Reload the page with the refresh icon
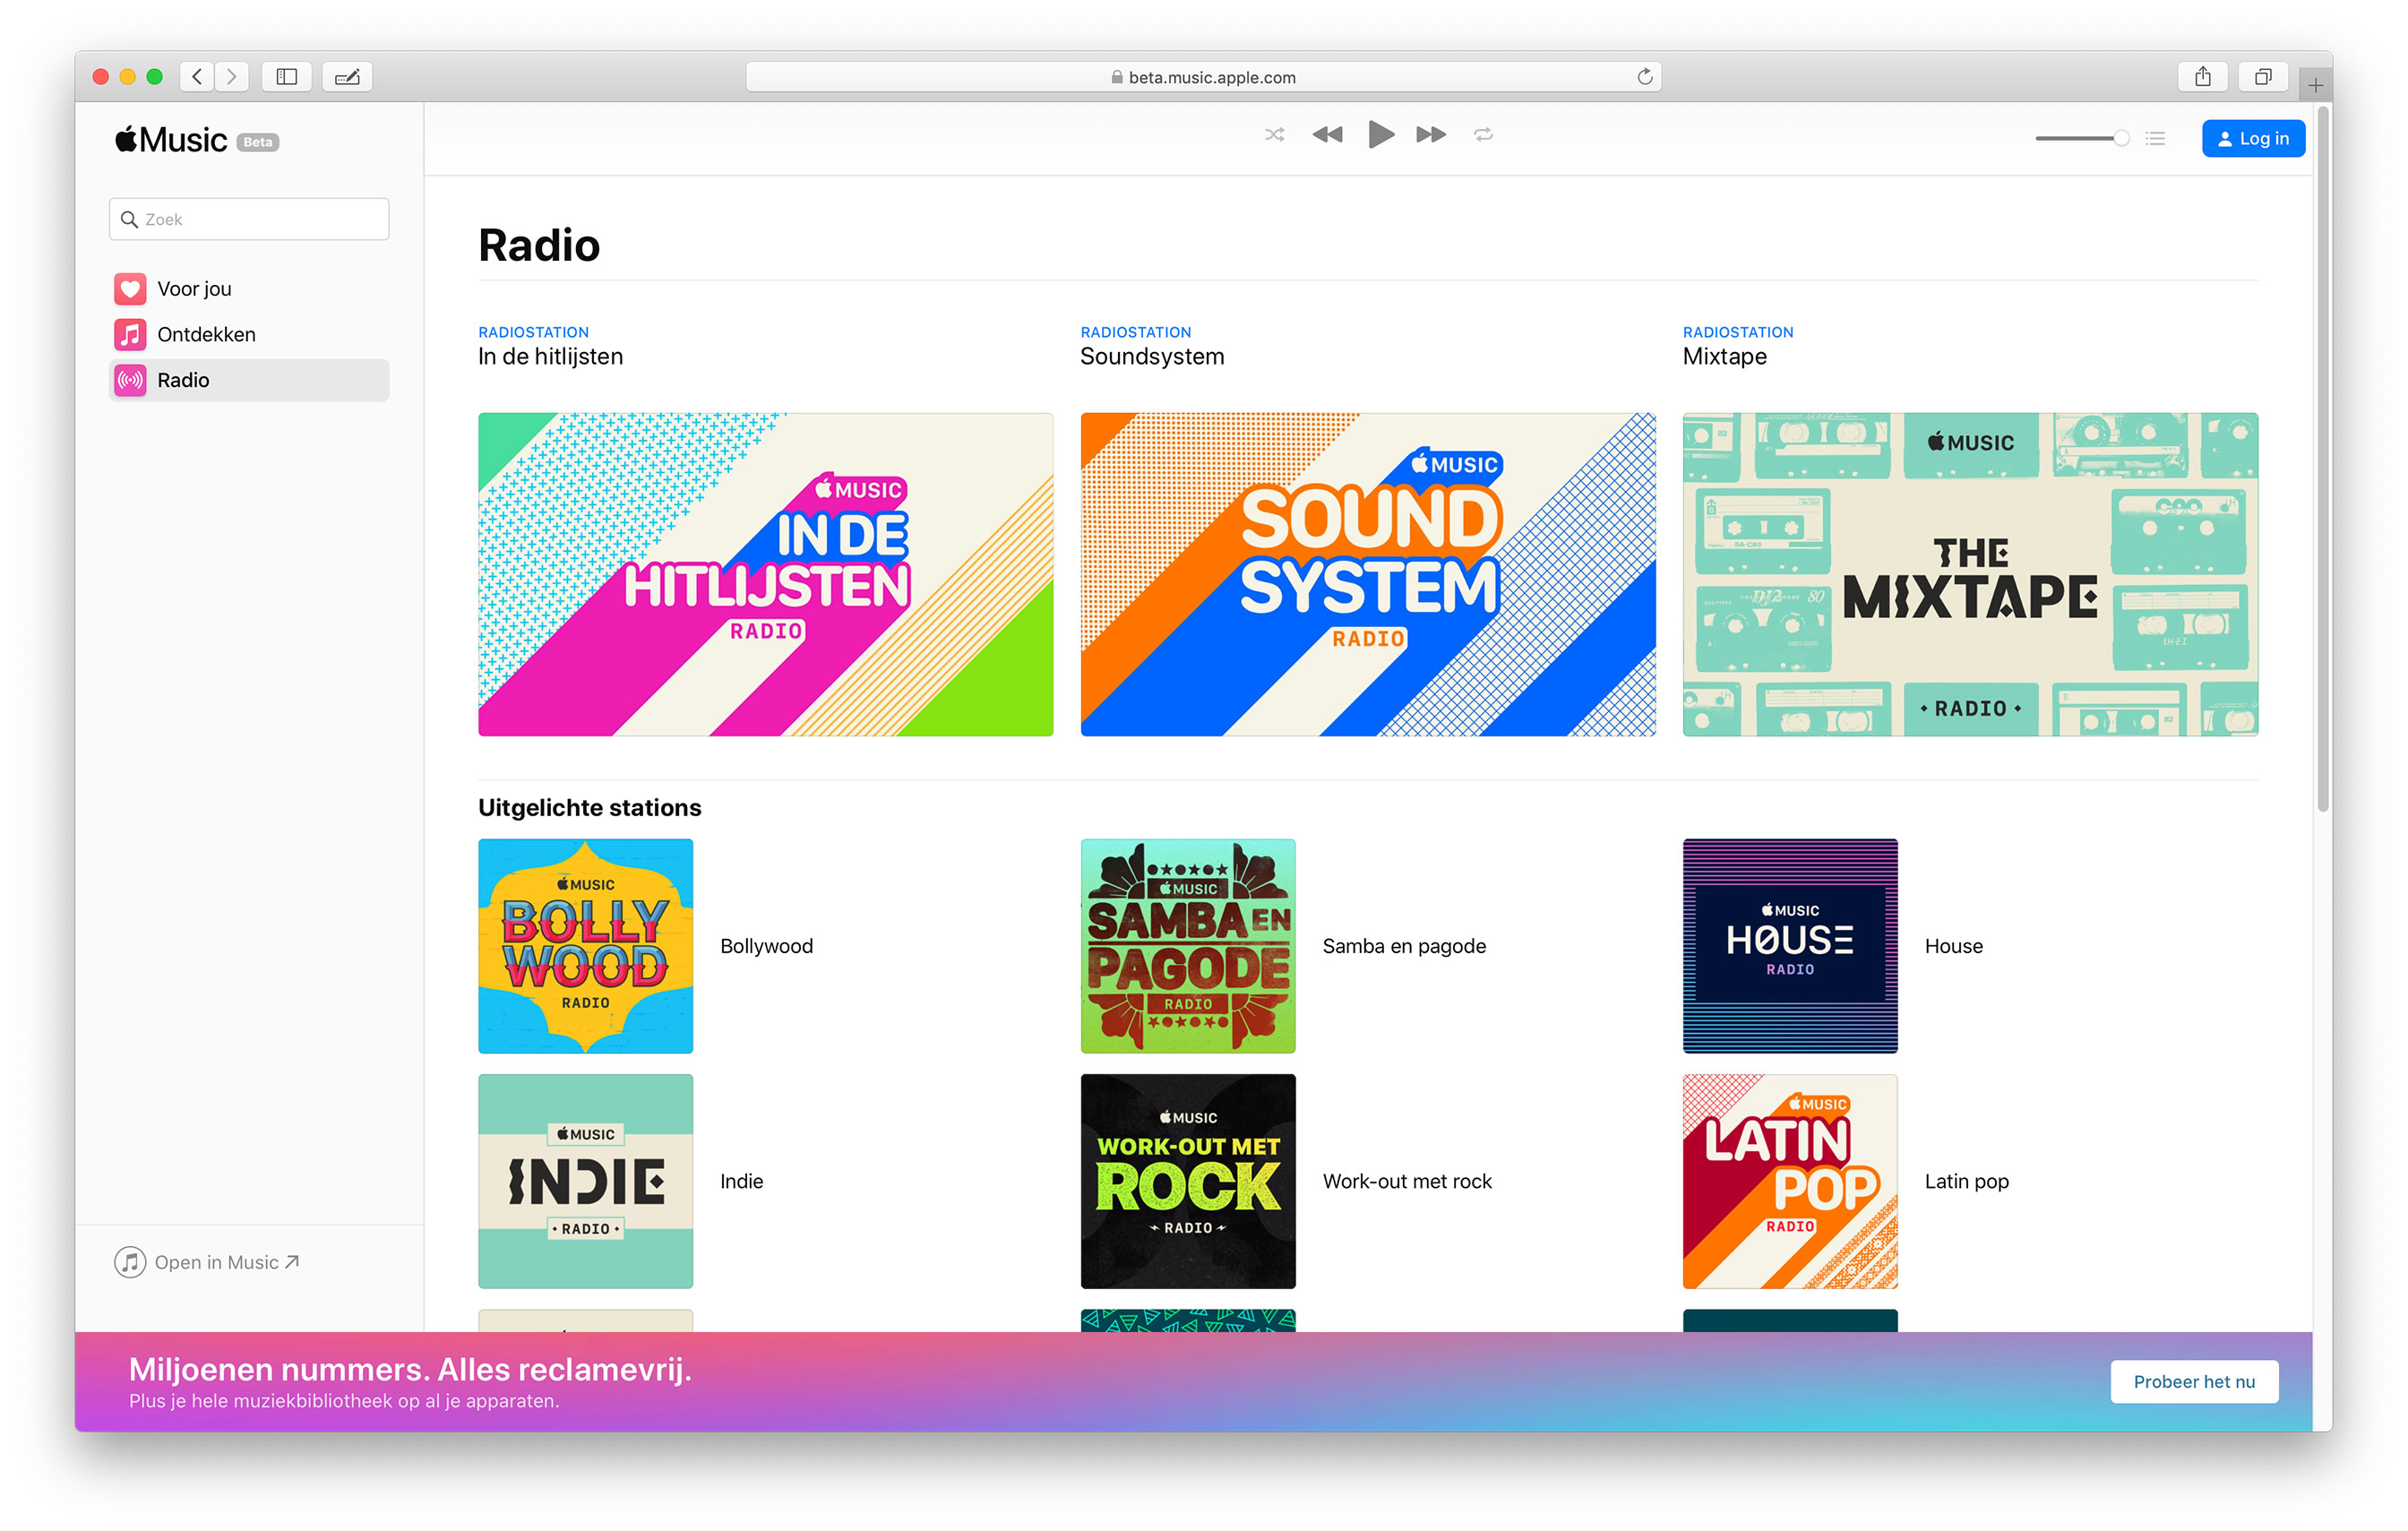 pyautogui.click(x=1644, y=77)
